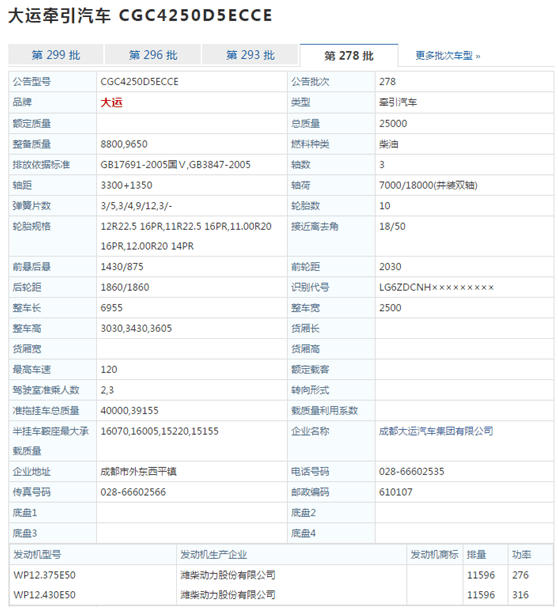The image size is (558, 609).
Task: Click fax number 028-66602566
Action: click(x=133, y=492)
